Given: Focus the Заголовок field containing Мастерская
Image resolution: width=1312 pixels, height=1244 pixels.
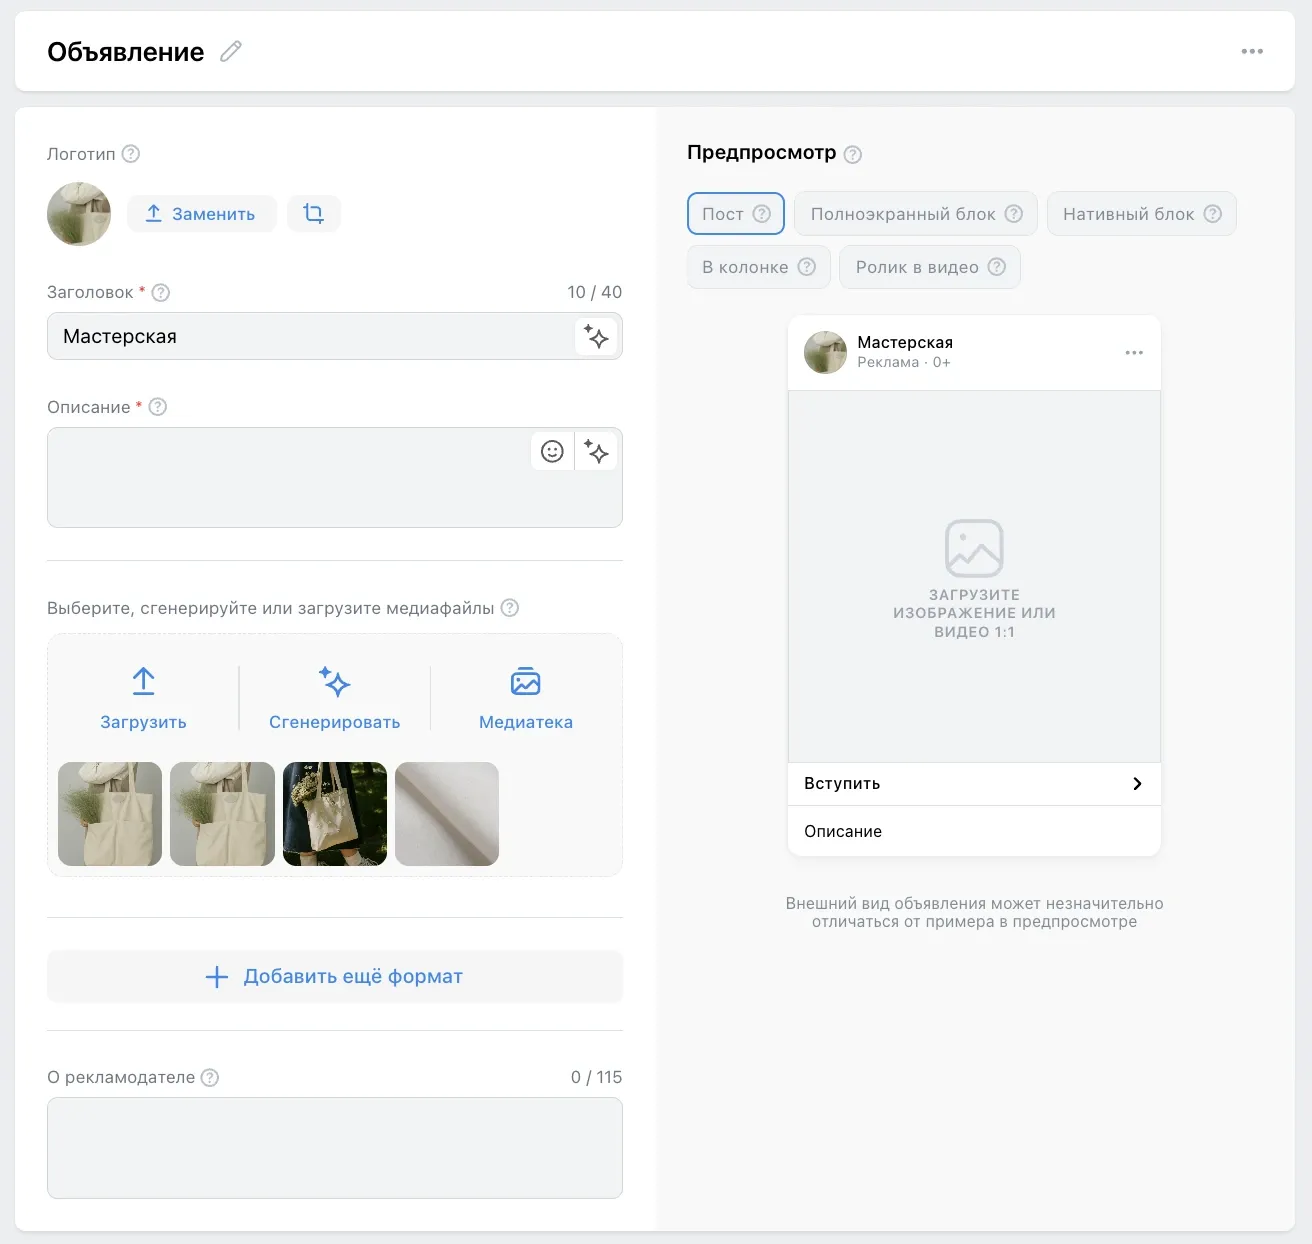Looking at the screenshot, I should coord(335,336).
